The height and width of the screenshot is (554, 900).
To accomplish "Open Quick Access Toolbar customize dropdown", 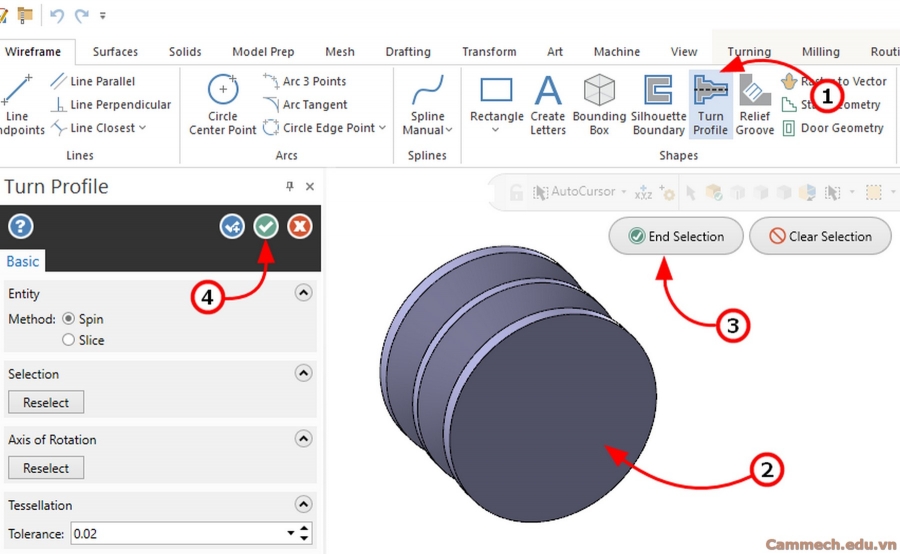I will point(103,16).
